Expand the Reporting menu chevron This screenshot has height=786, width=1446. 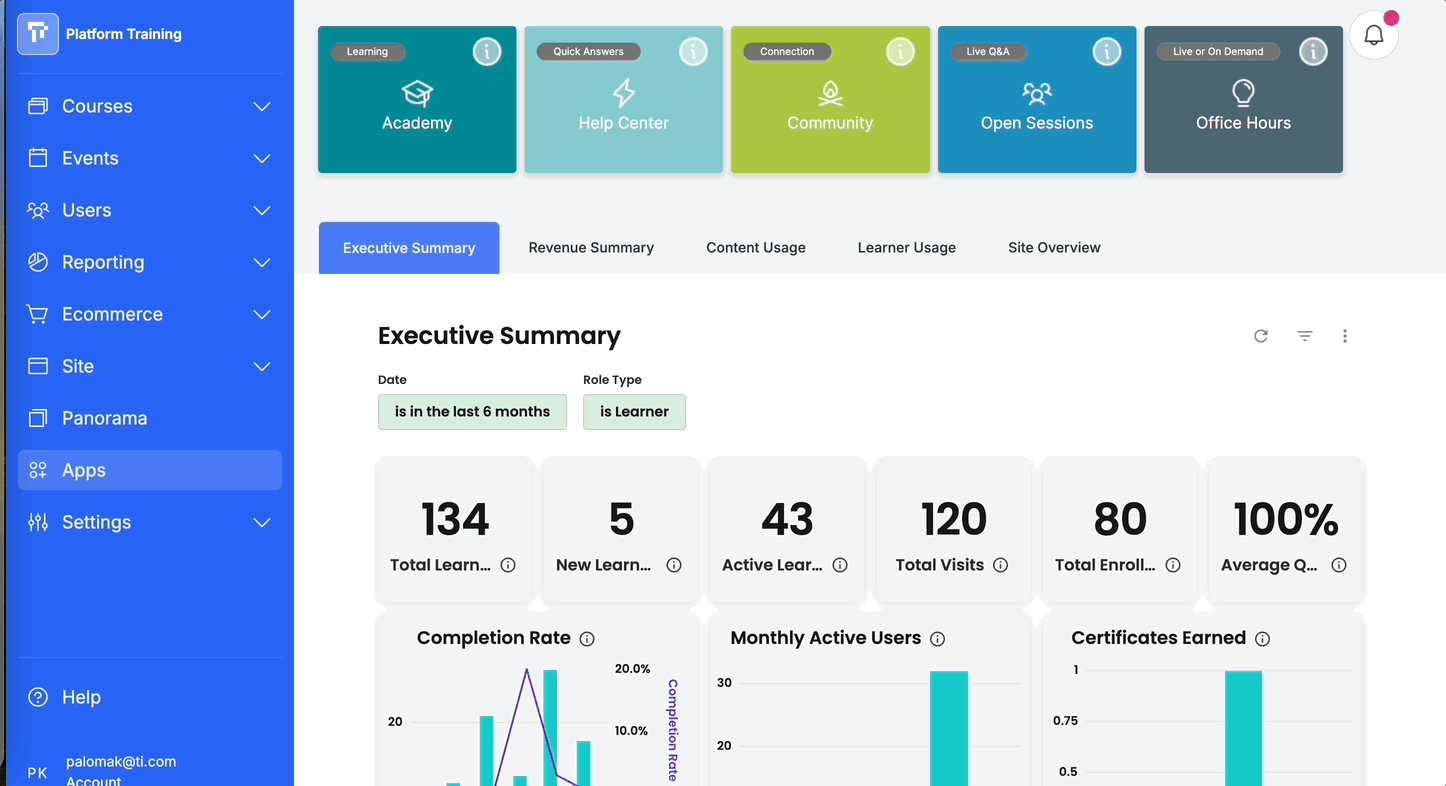point(262,262)
